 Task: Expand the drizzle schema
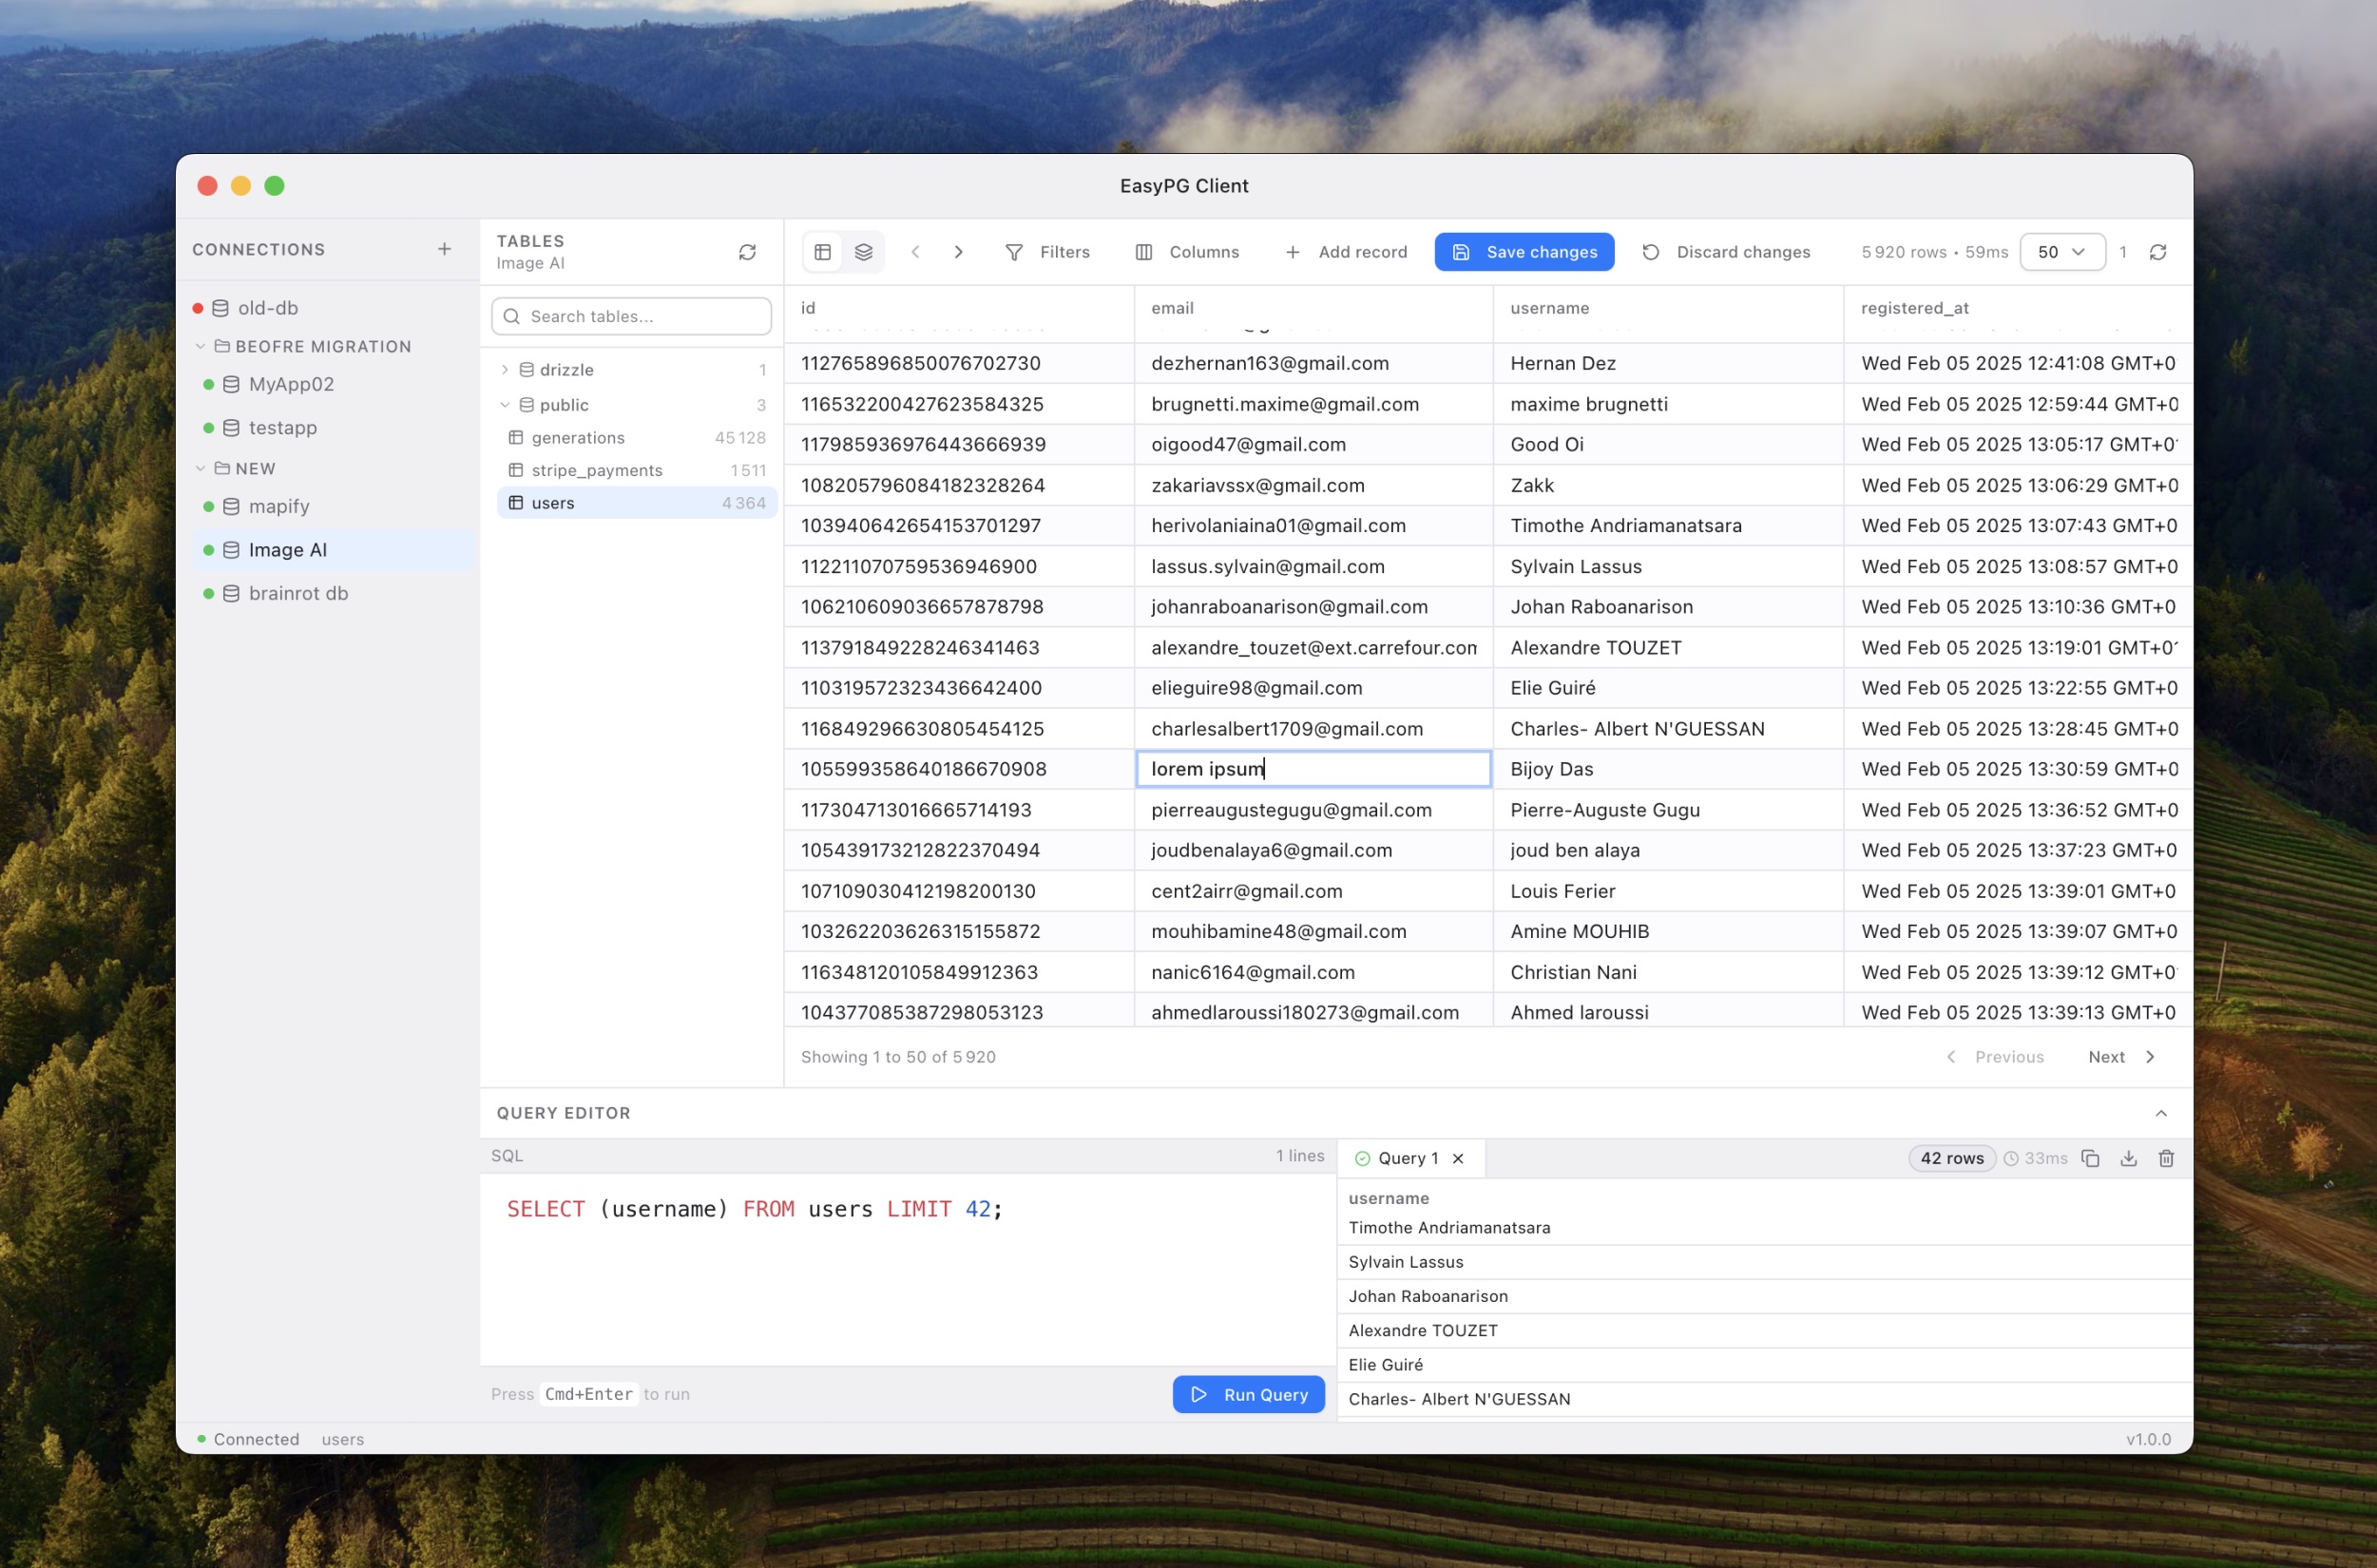click(x=505, y=370)
